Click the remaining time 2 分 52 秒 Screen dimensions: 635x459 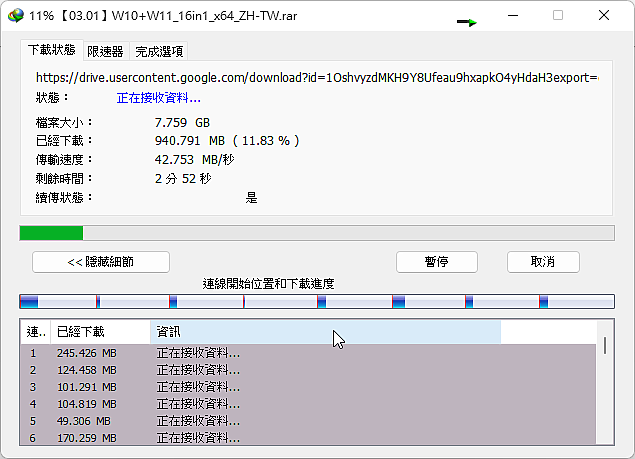tap(183, 179)
